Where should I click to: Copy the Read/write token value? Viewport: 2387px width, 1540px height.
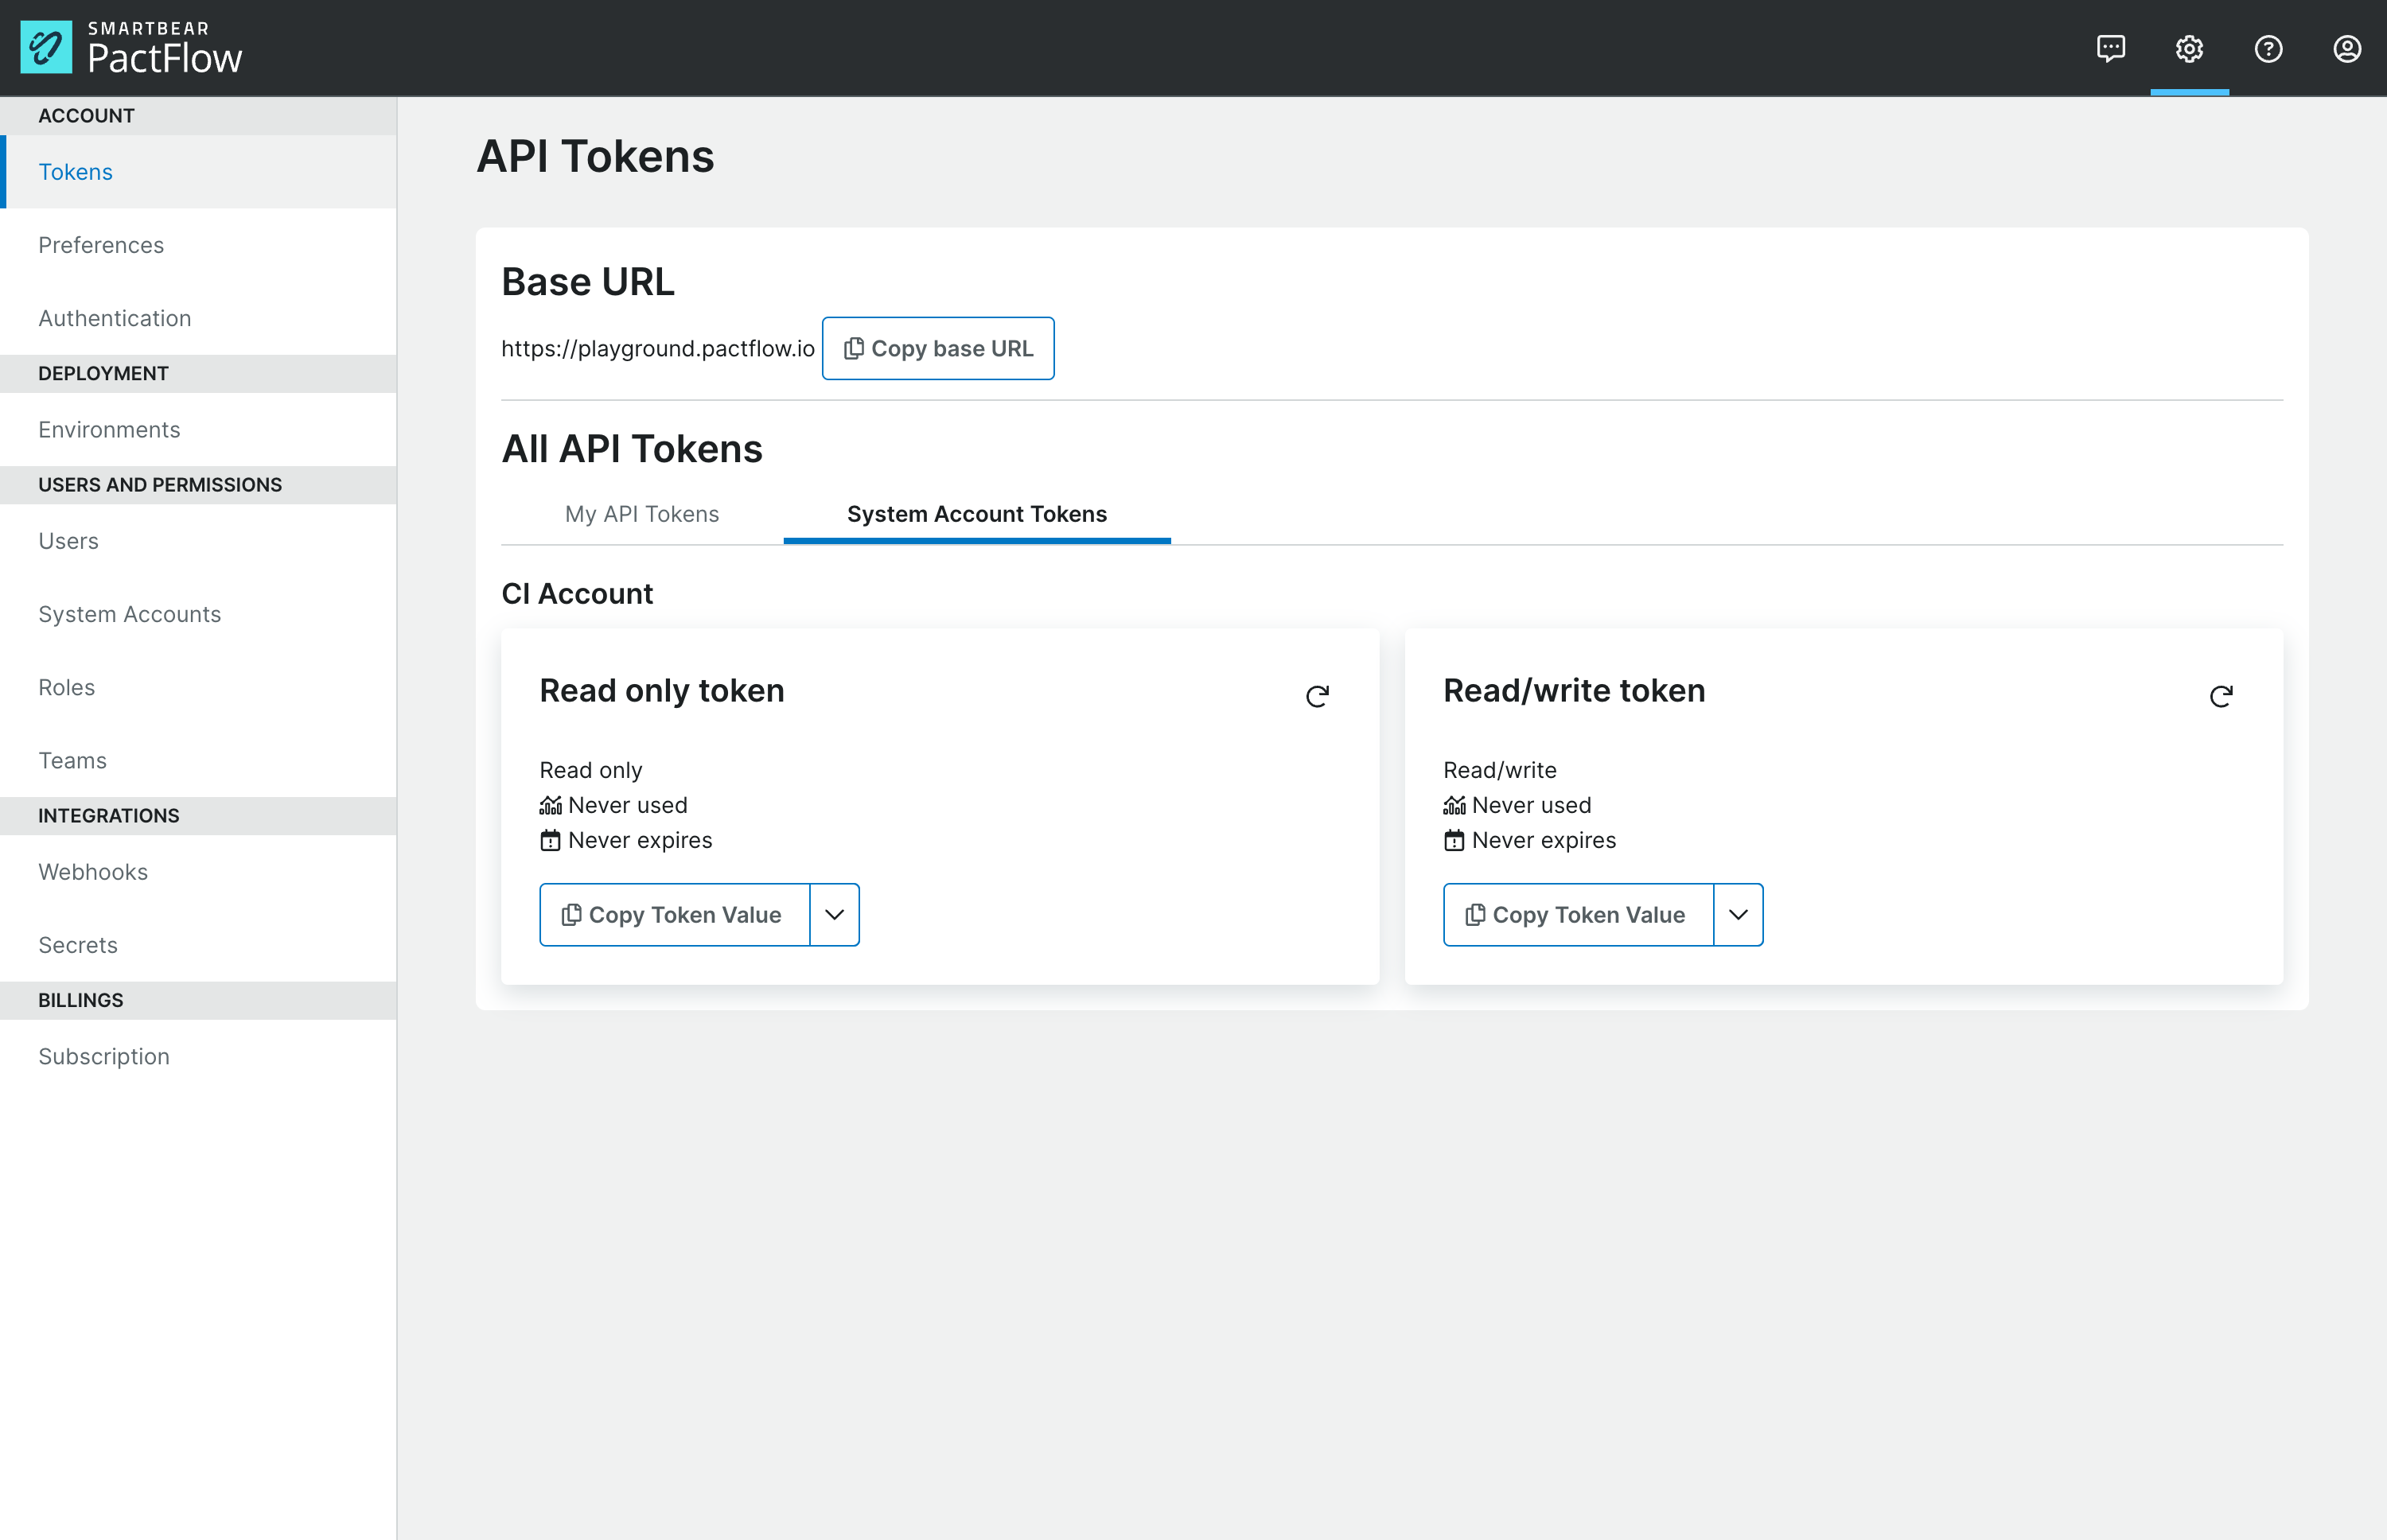click(1577, 914)
